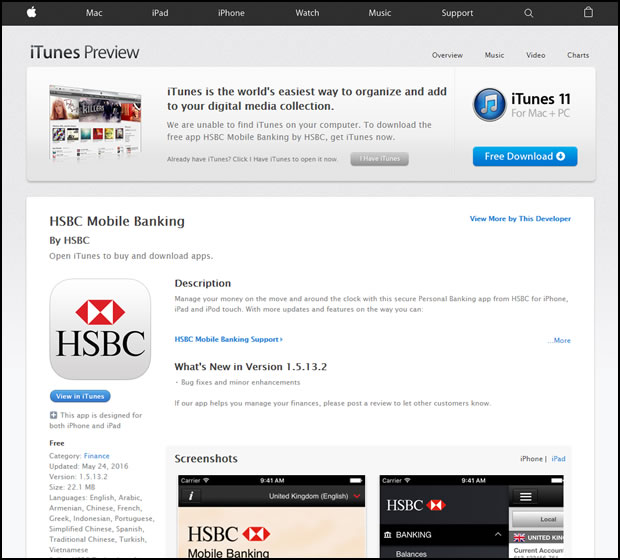The image size is (620, 560).
Task: Click 'Updated: May 24, 2016' text
Action: click(x=89, y=466)
